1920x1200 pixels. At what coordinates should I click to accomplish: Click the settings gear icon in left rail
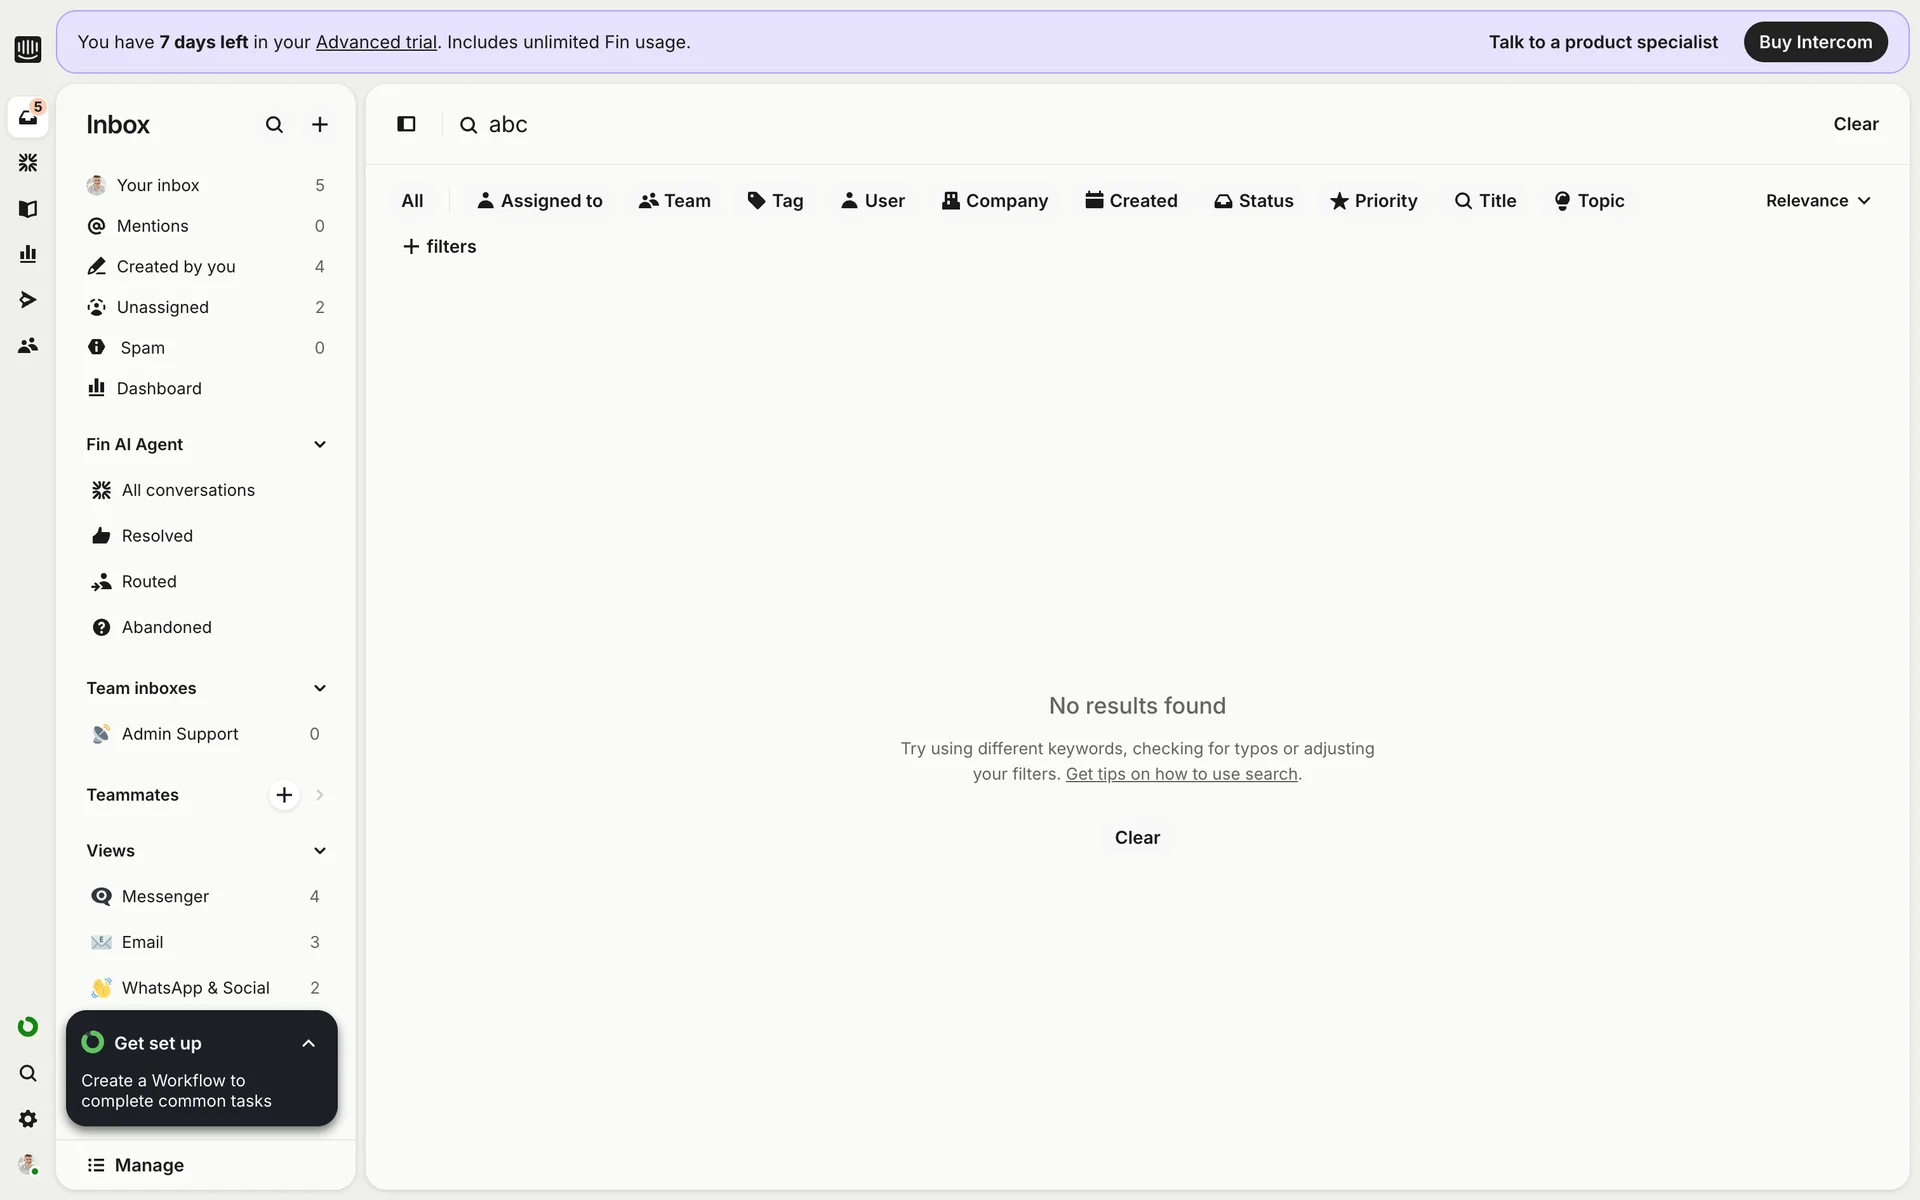pyautogui.click(x=28, y=1119)
